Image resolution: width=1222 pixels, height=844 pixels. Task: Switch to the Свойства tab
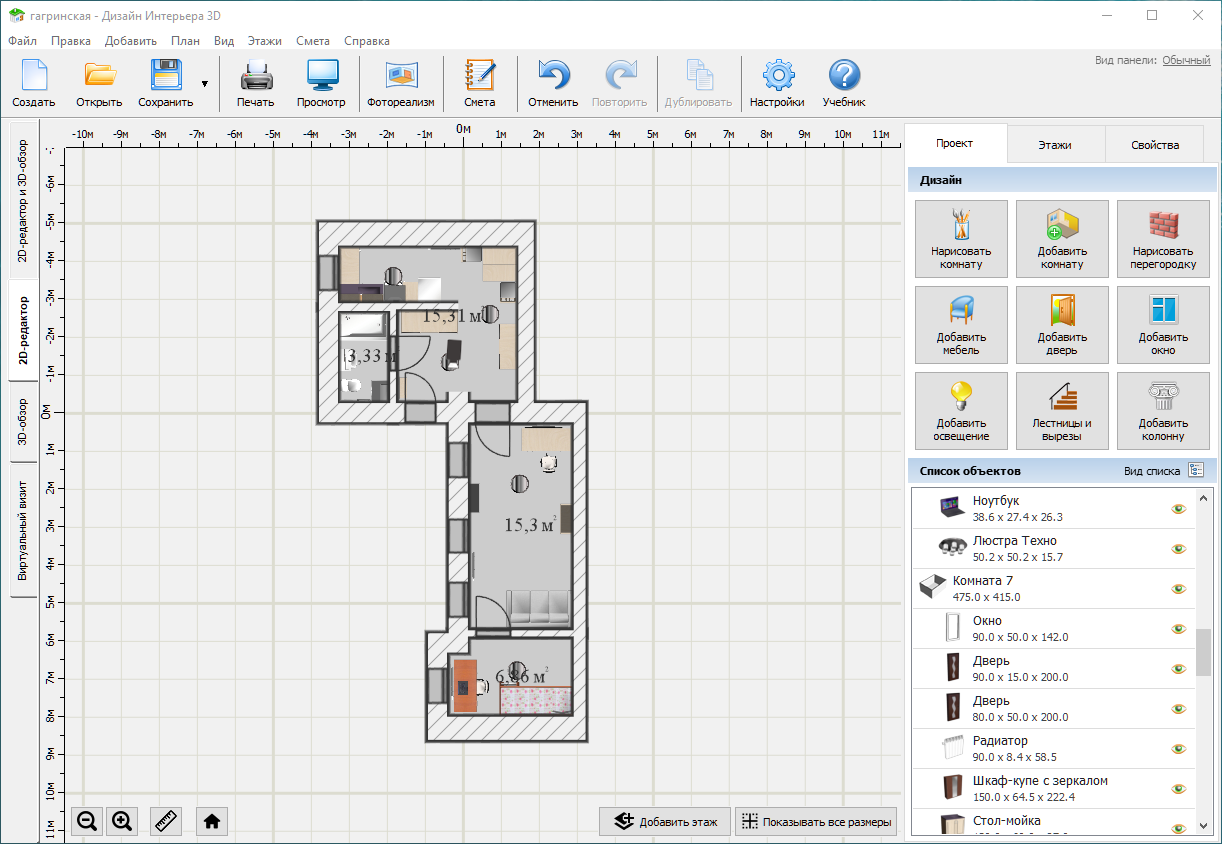tap(1154, 145)
